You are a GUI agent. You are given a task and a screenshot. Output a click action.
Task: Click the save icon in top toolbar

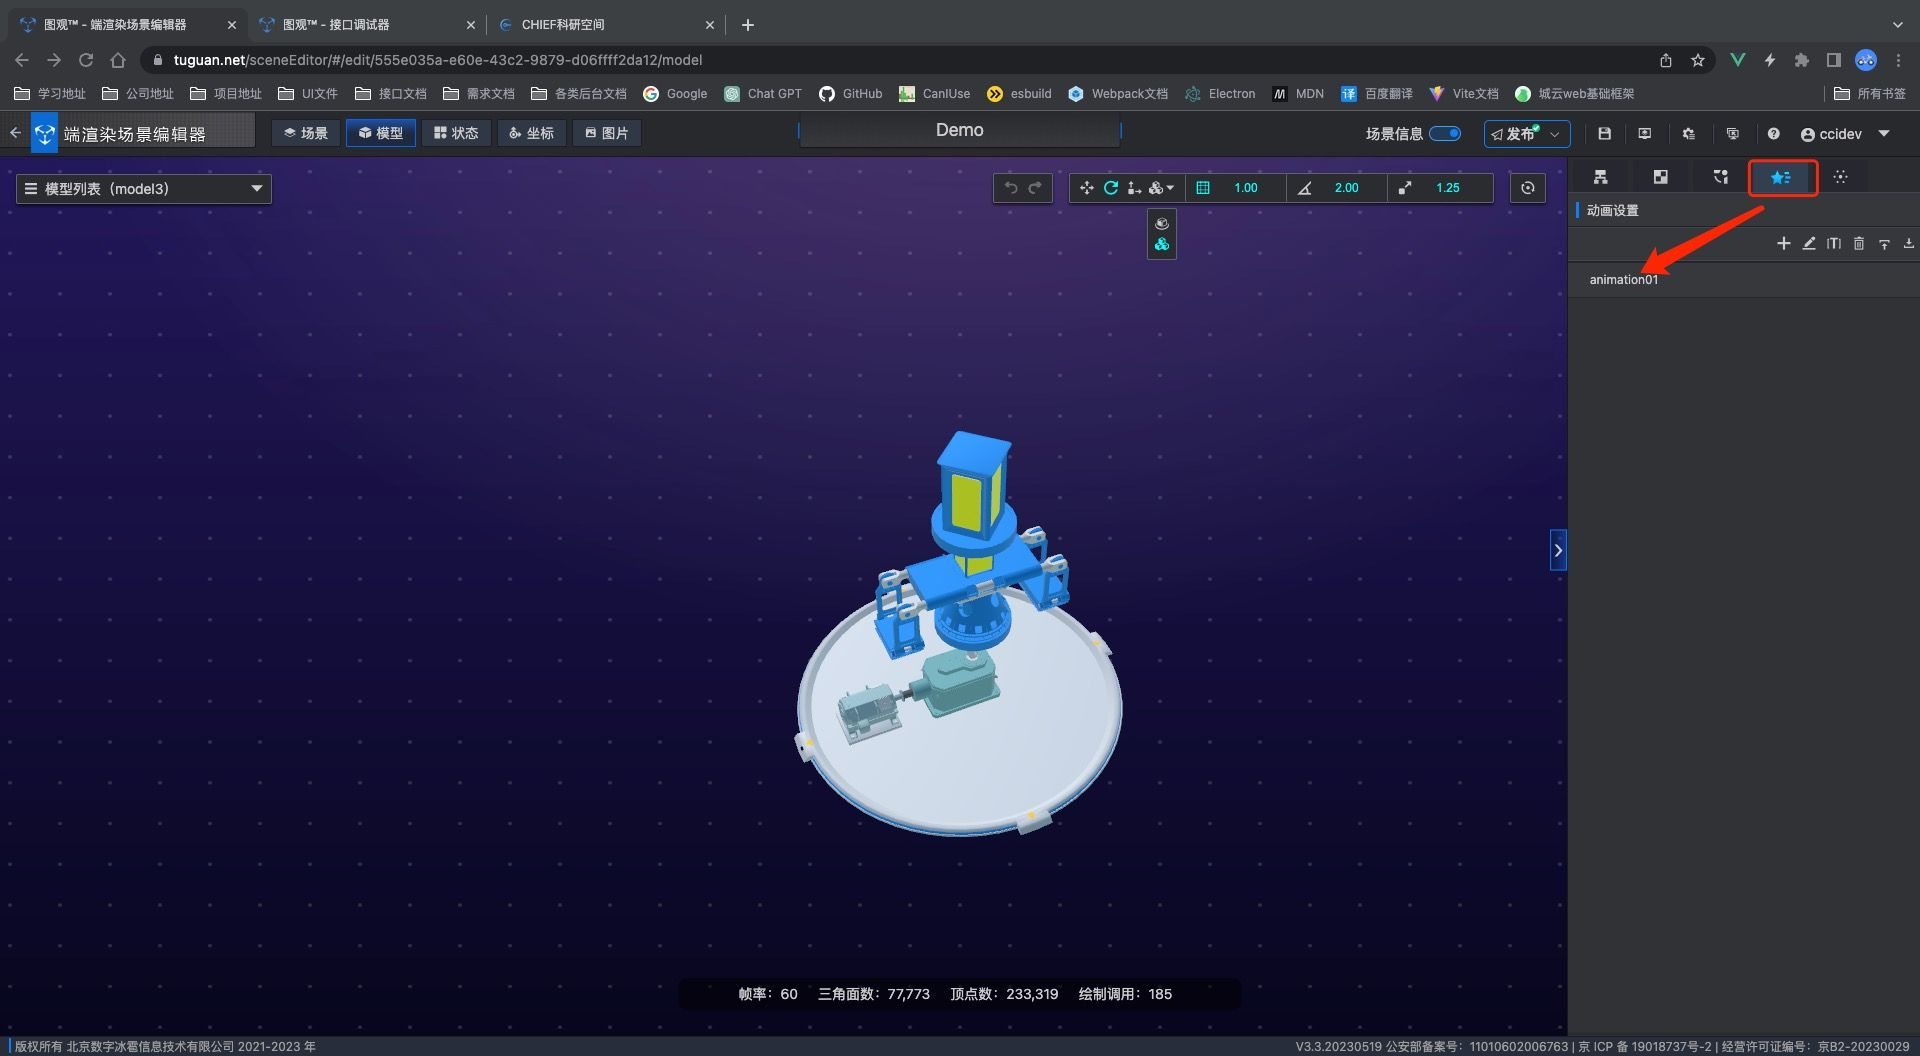point(1604,134)
